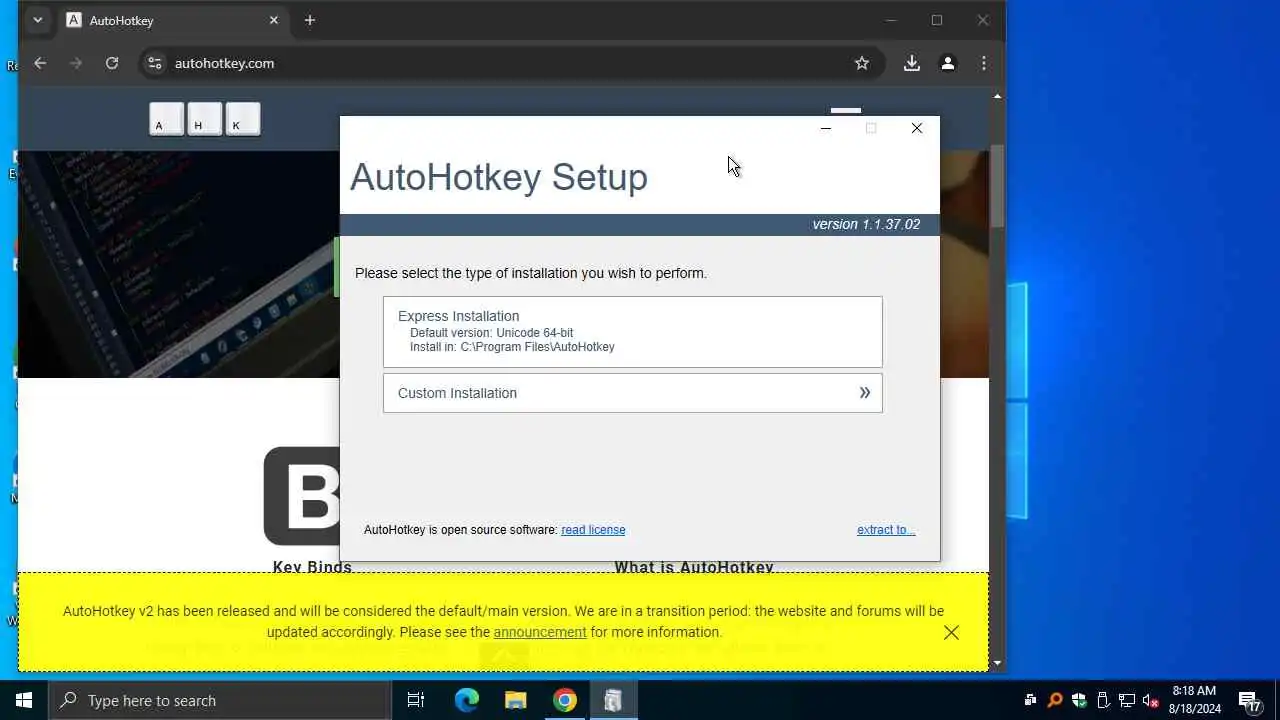1280x720 pixels.
Task: Close the AutoHotkey browser tab
Action: coord(274,20)
